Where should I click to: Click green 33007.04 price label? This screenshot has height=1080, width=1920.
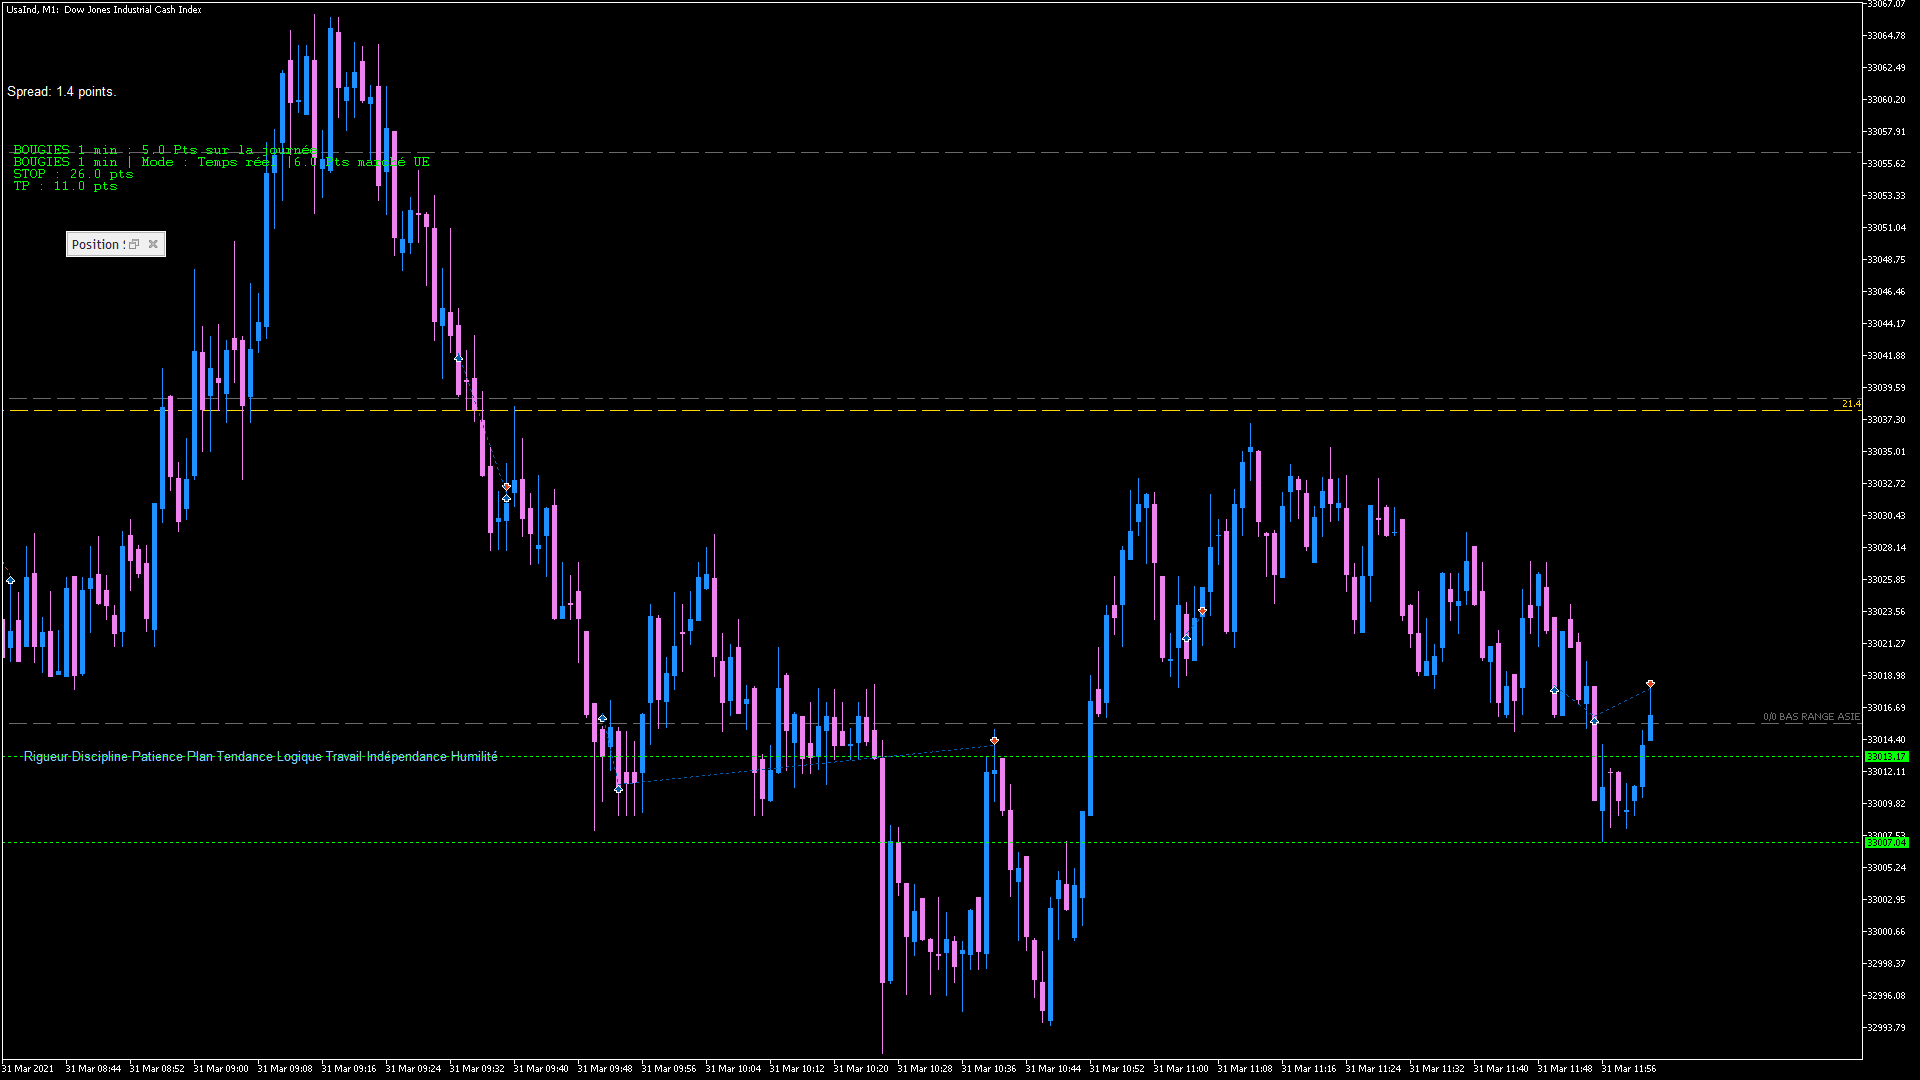(x=1886, y=843)
